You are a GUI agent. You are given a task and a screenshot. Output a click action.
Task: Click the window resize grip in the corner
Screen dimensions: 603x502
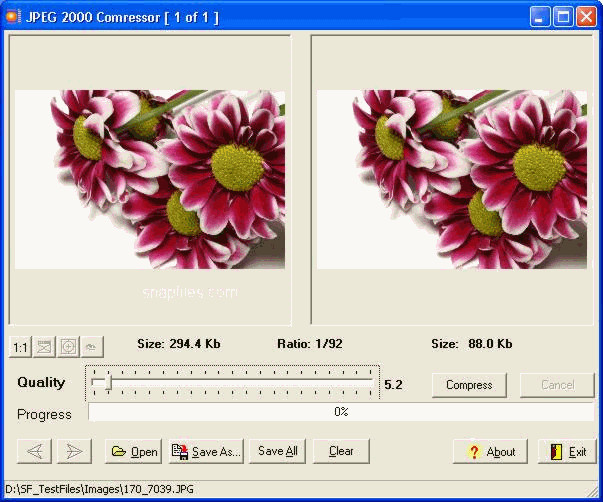592,491
